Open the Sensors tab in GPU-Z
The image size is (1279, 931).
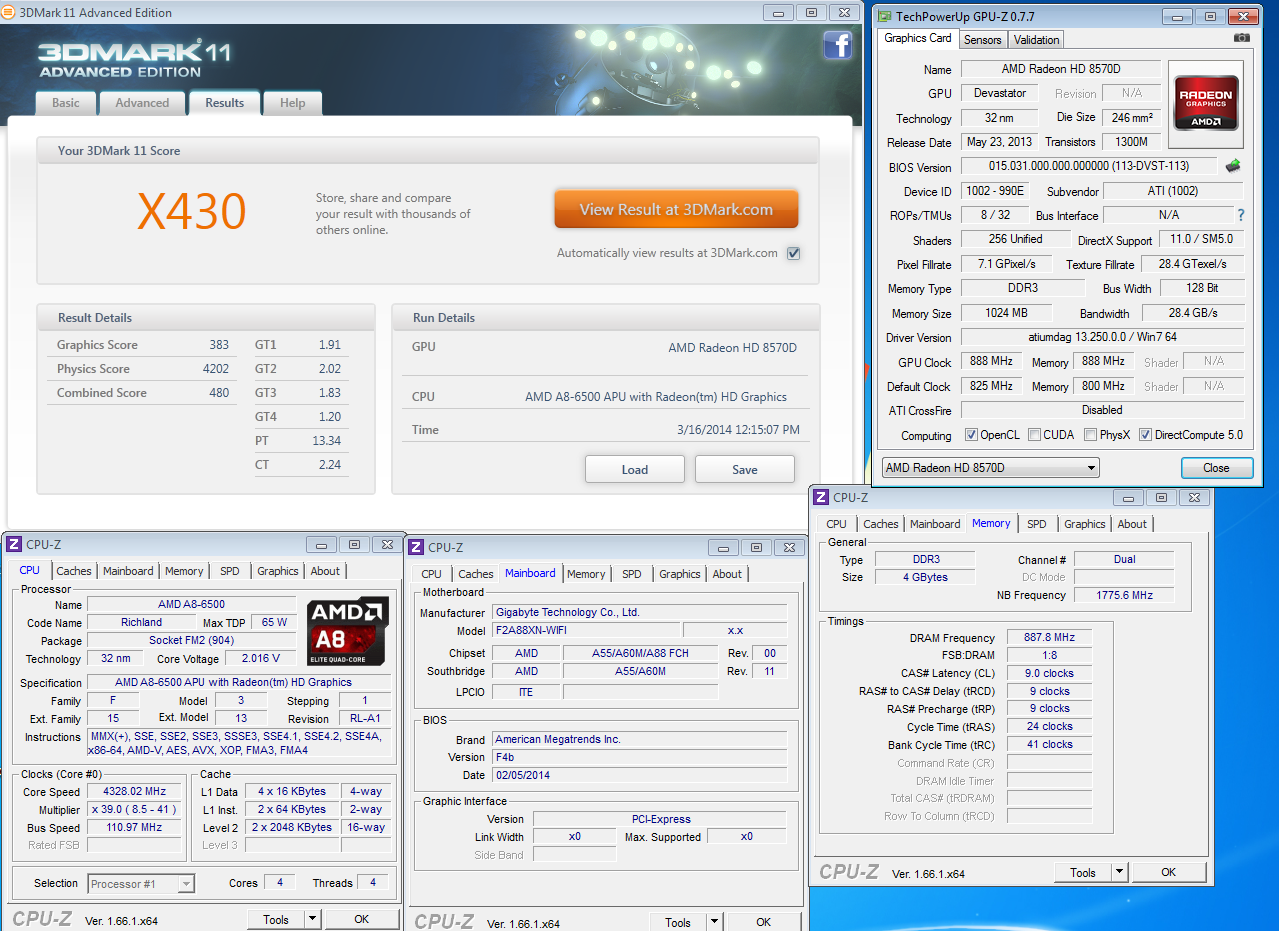pyautogui.click(x=982, y=40)
